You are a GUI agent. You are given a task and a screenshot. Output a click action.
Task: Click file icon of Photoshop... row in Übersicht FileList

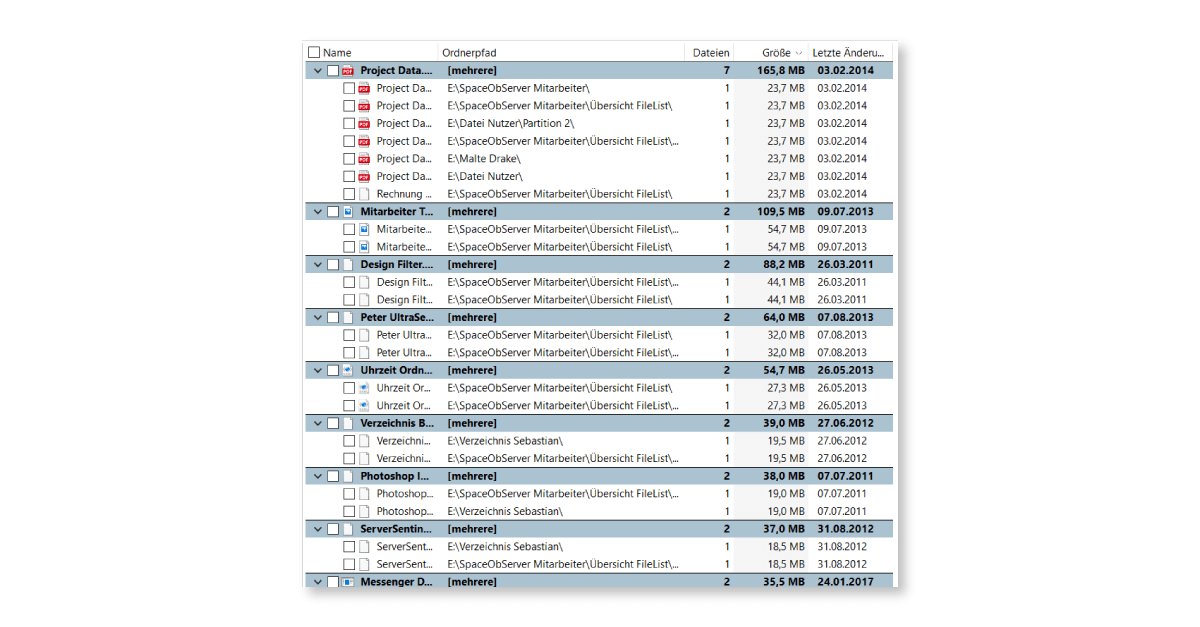click(364, 494)
